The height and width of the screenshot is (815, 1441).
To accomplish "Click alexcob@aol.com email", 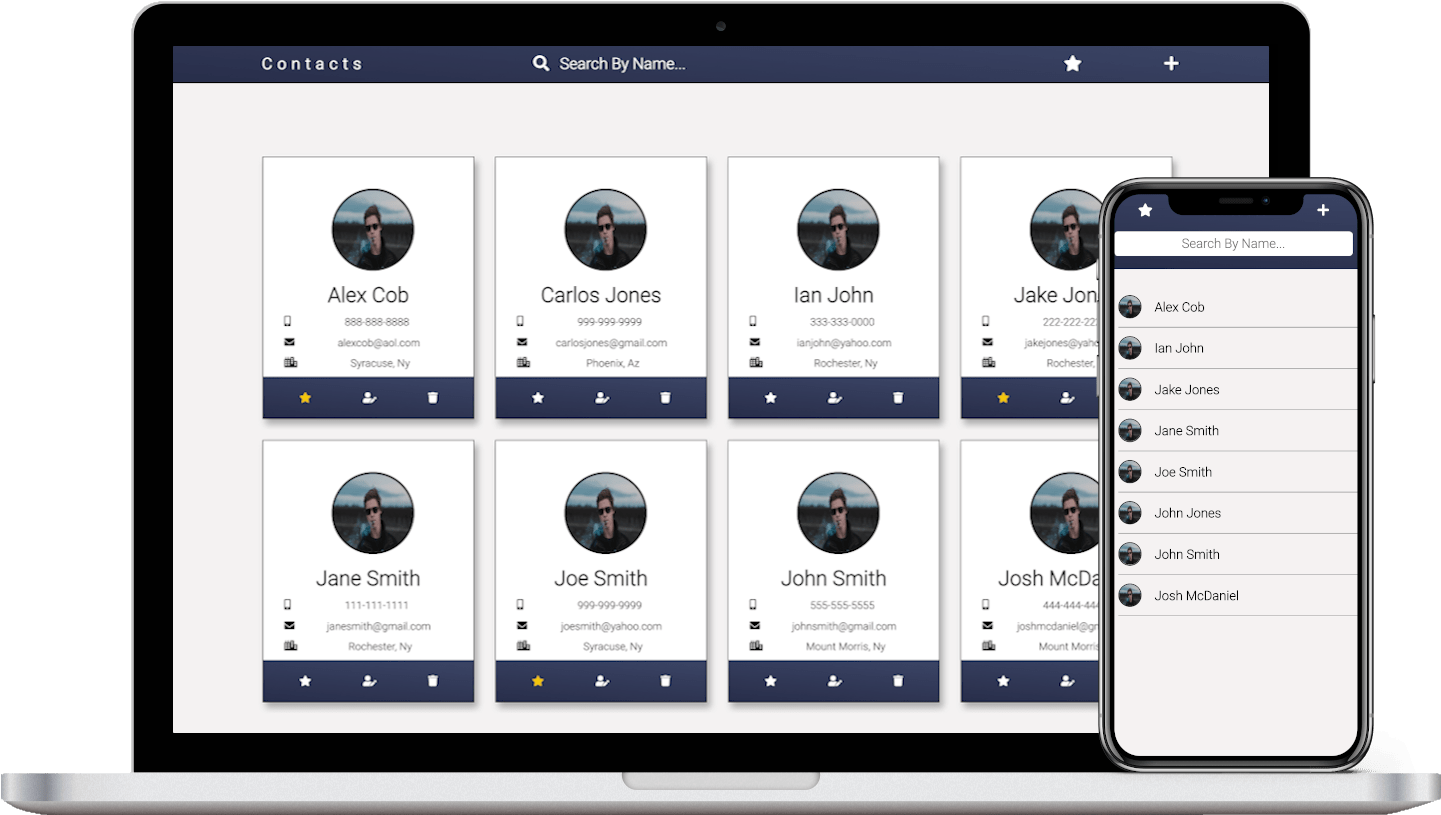I will tap(378, 343).
